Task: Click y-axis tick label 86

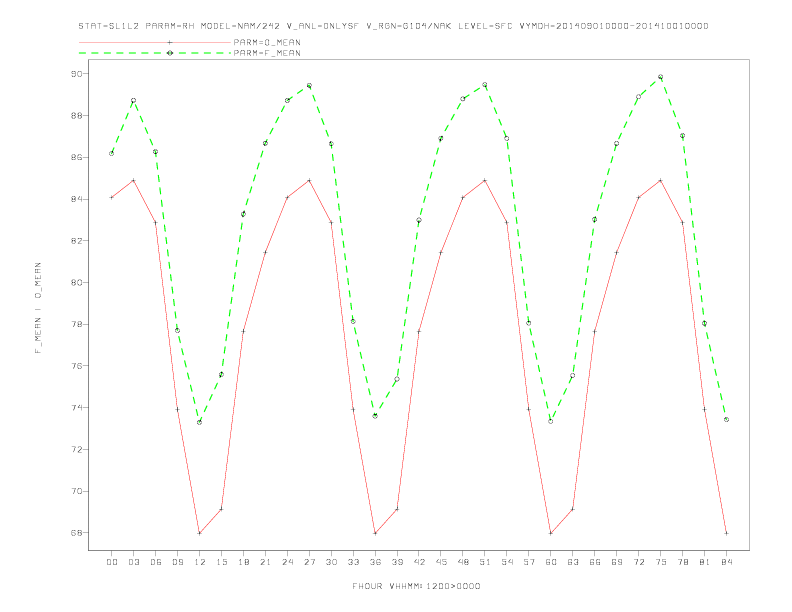Action: [x=76, y=158]
